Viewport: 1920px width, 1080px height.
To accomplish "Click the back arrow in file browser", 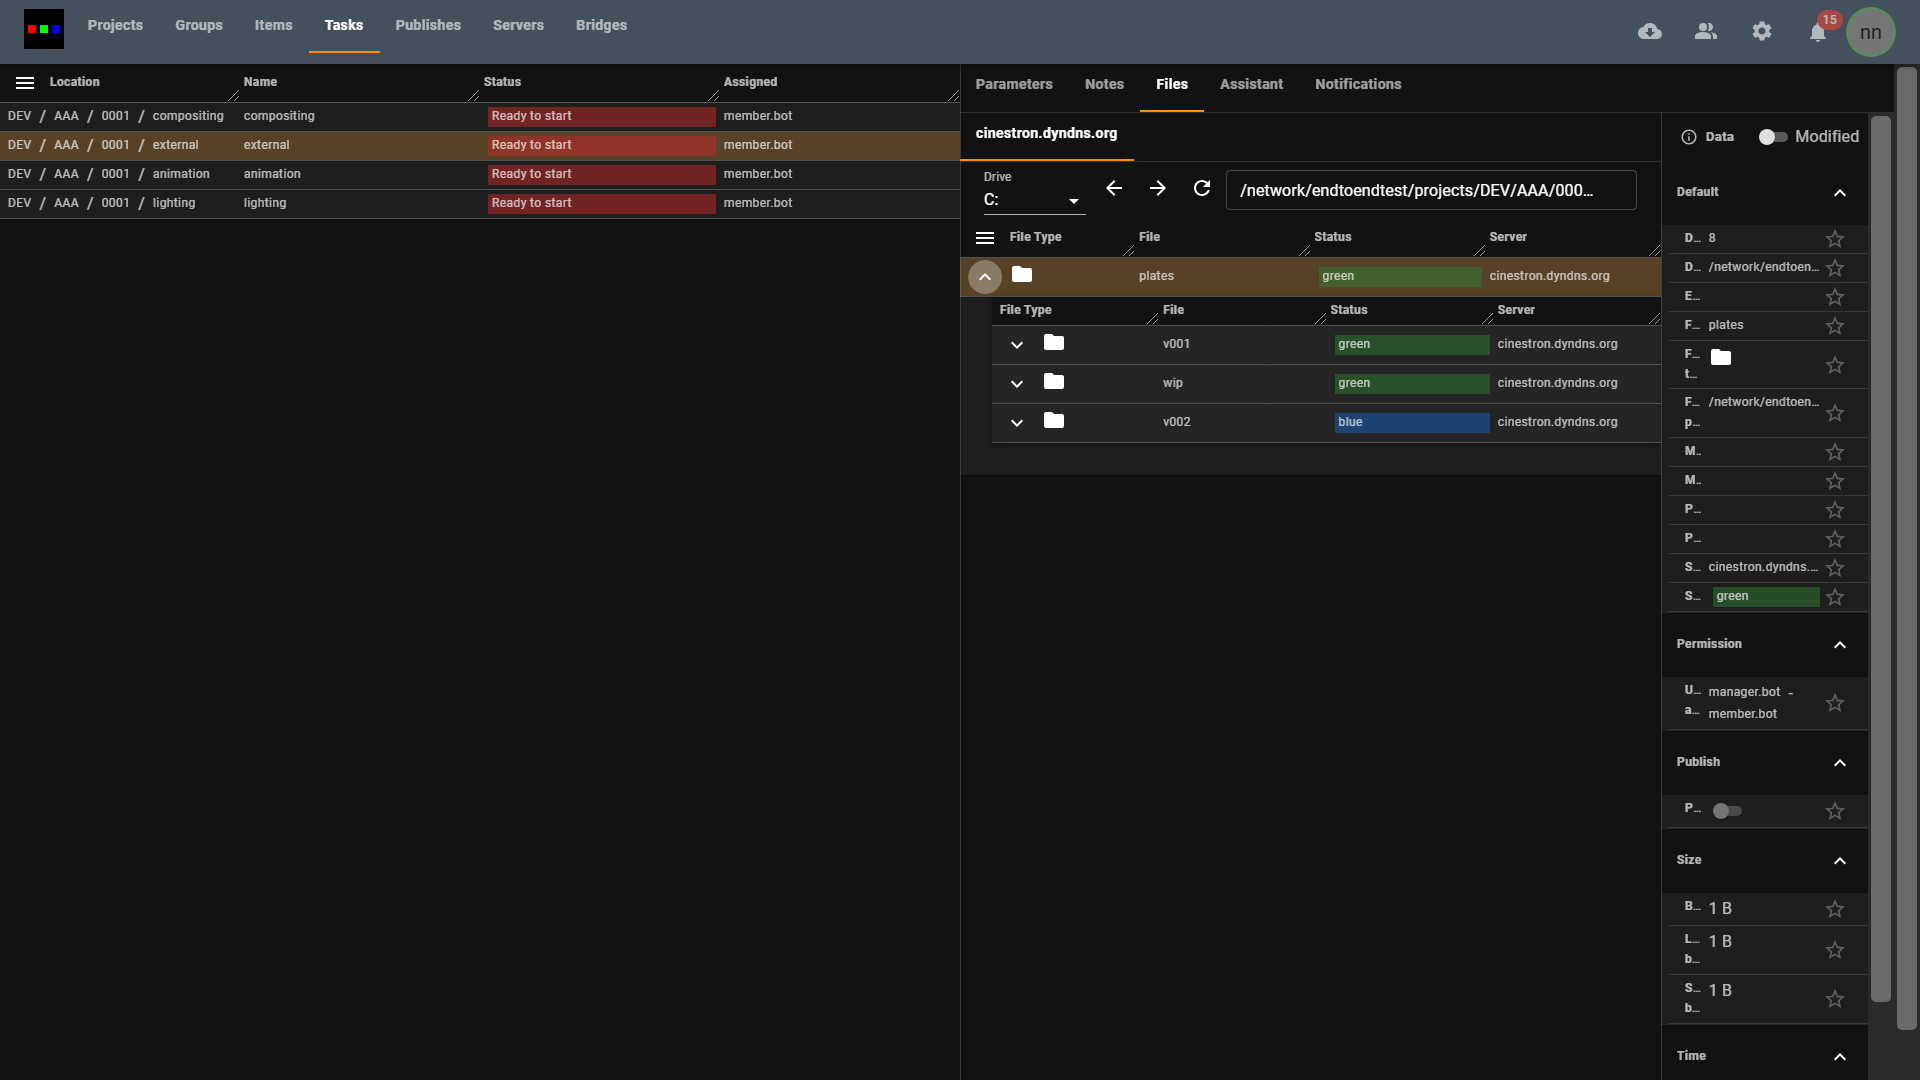I will [x=1114, y=188].
